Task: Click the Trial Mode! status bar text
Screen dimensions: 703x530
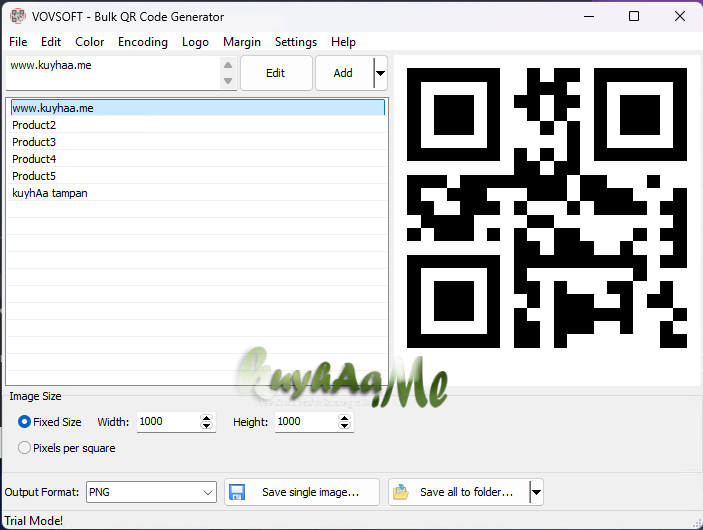Action: [x=34, y=521]
